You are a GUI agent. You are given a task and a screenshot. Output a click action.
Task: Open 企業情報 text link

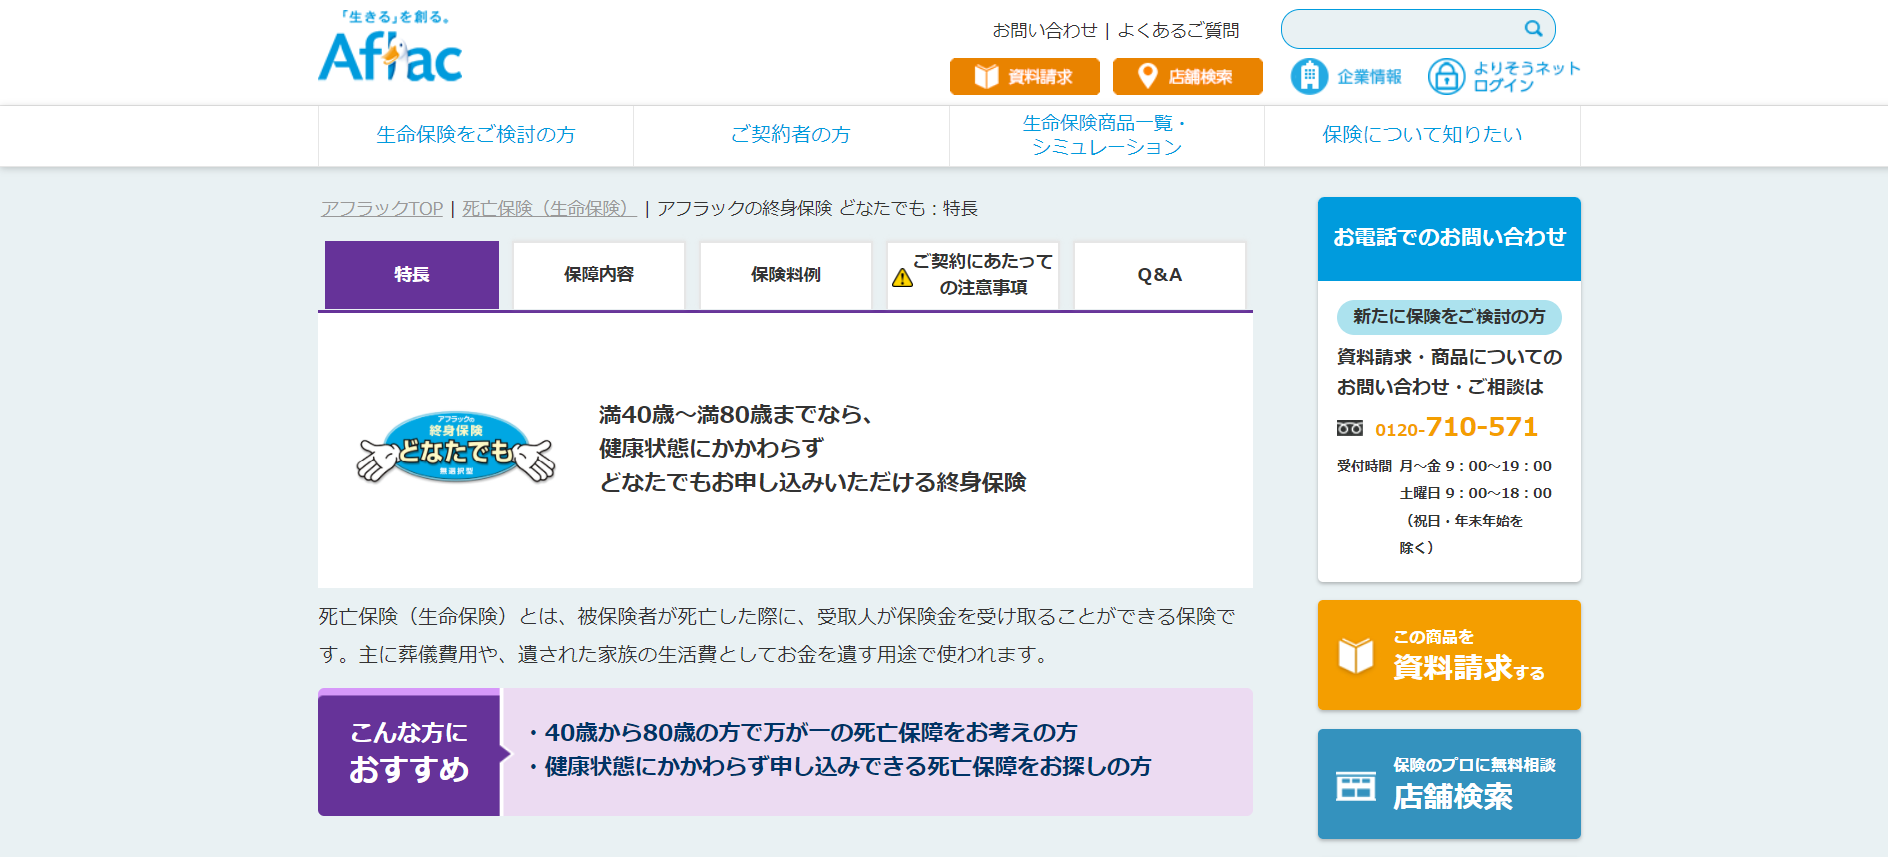pos(1369,77)
